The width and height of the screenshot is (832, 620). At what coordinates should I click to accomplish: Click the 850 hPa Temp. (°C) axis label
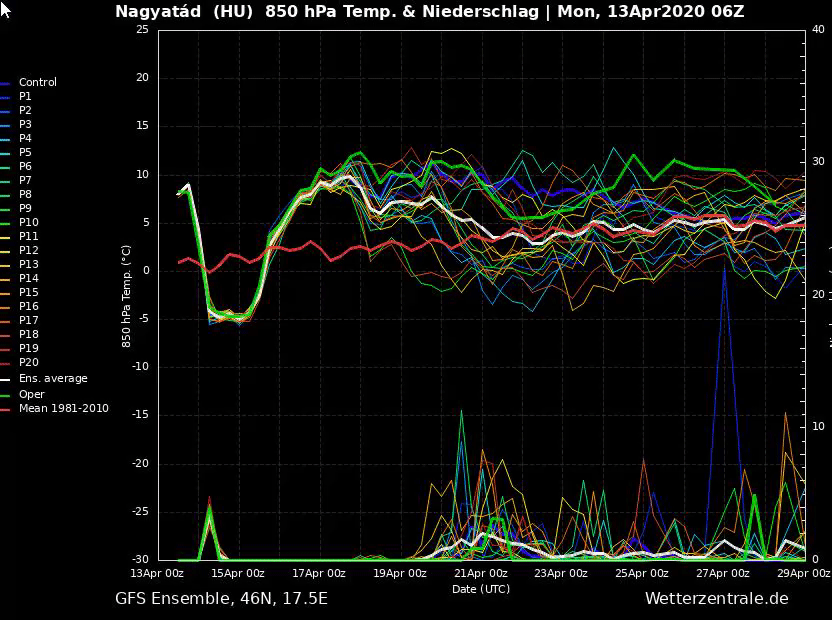point(127,295)
